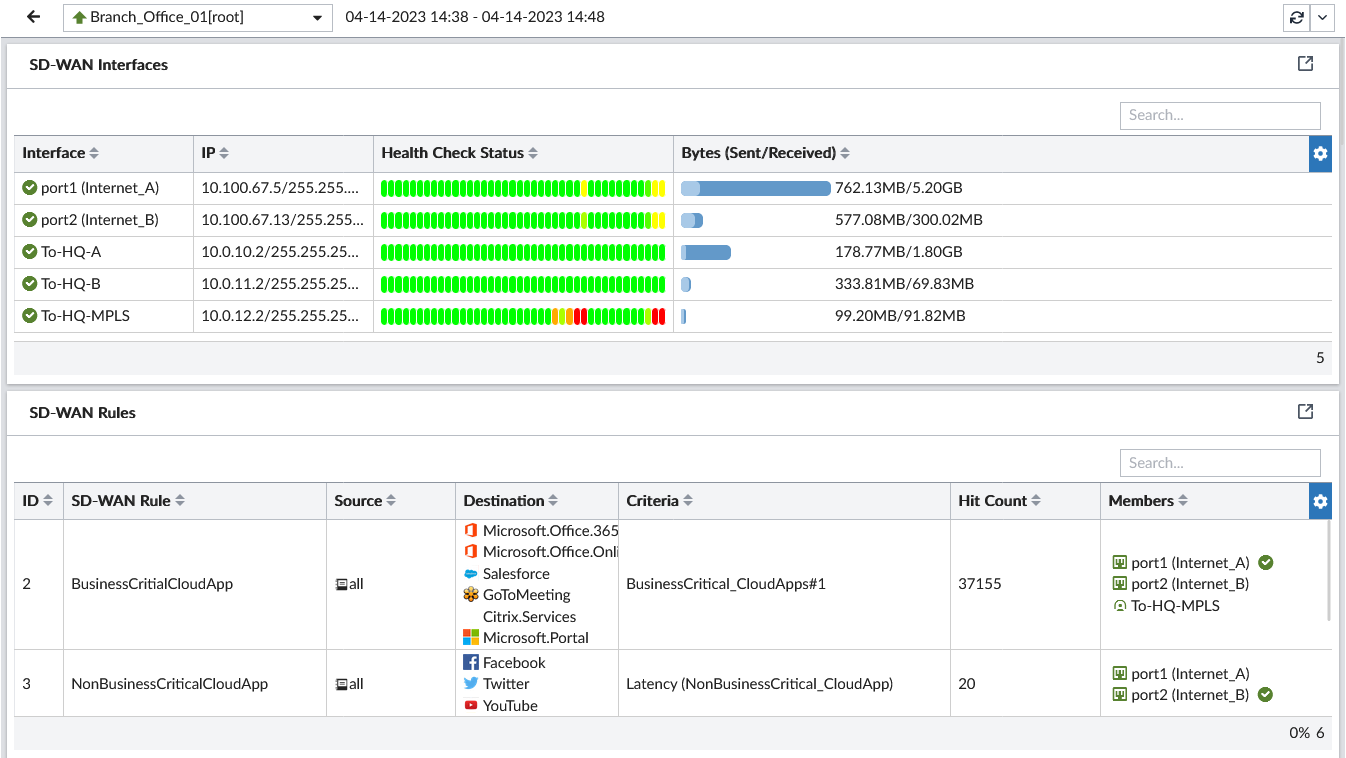
Task: Click the back arrow at top left
Action: click(x=33, y=17)
